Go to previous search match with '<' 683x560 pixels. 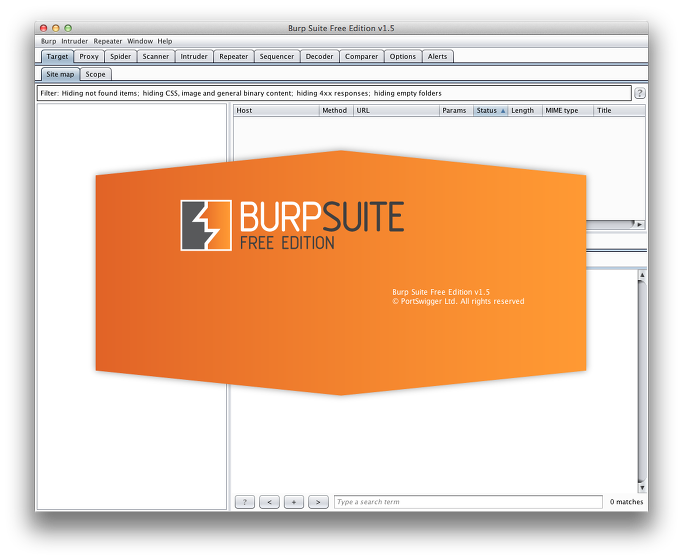click(269, 502)
